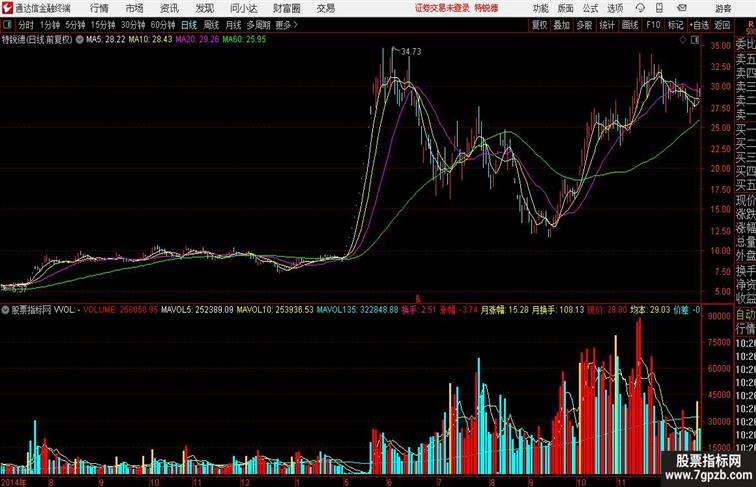Click the 现价 row in right quote panel
This screenshot has width=756, height=487.
coord(745,200)
